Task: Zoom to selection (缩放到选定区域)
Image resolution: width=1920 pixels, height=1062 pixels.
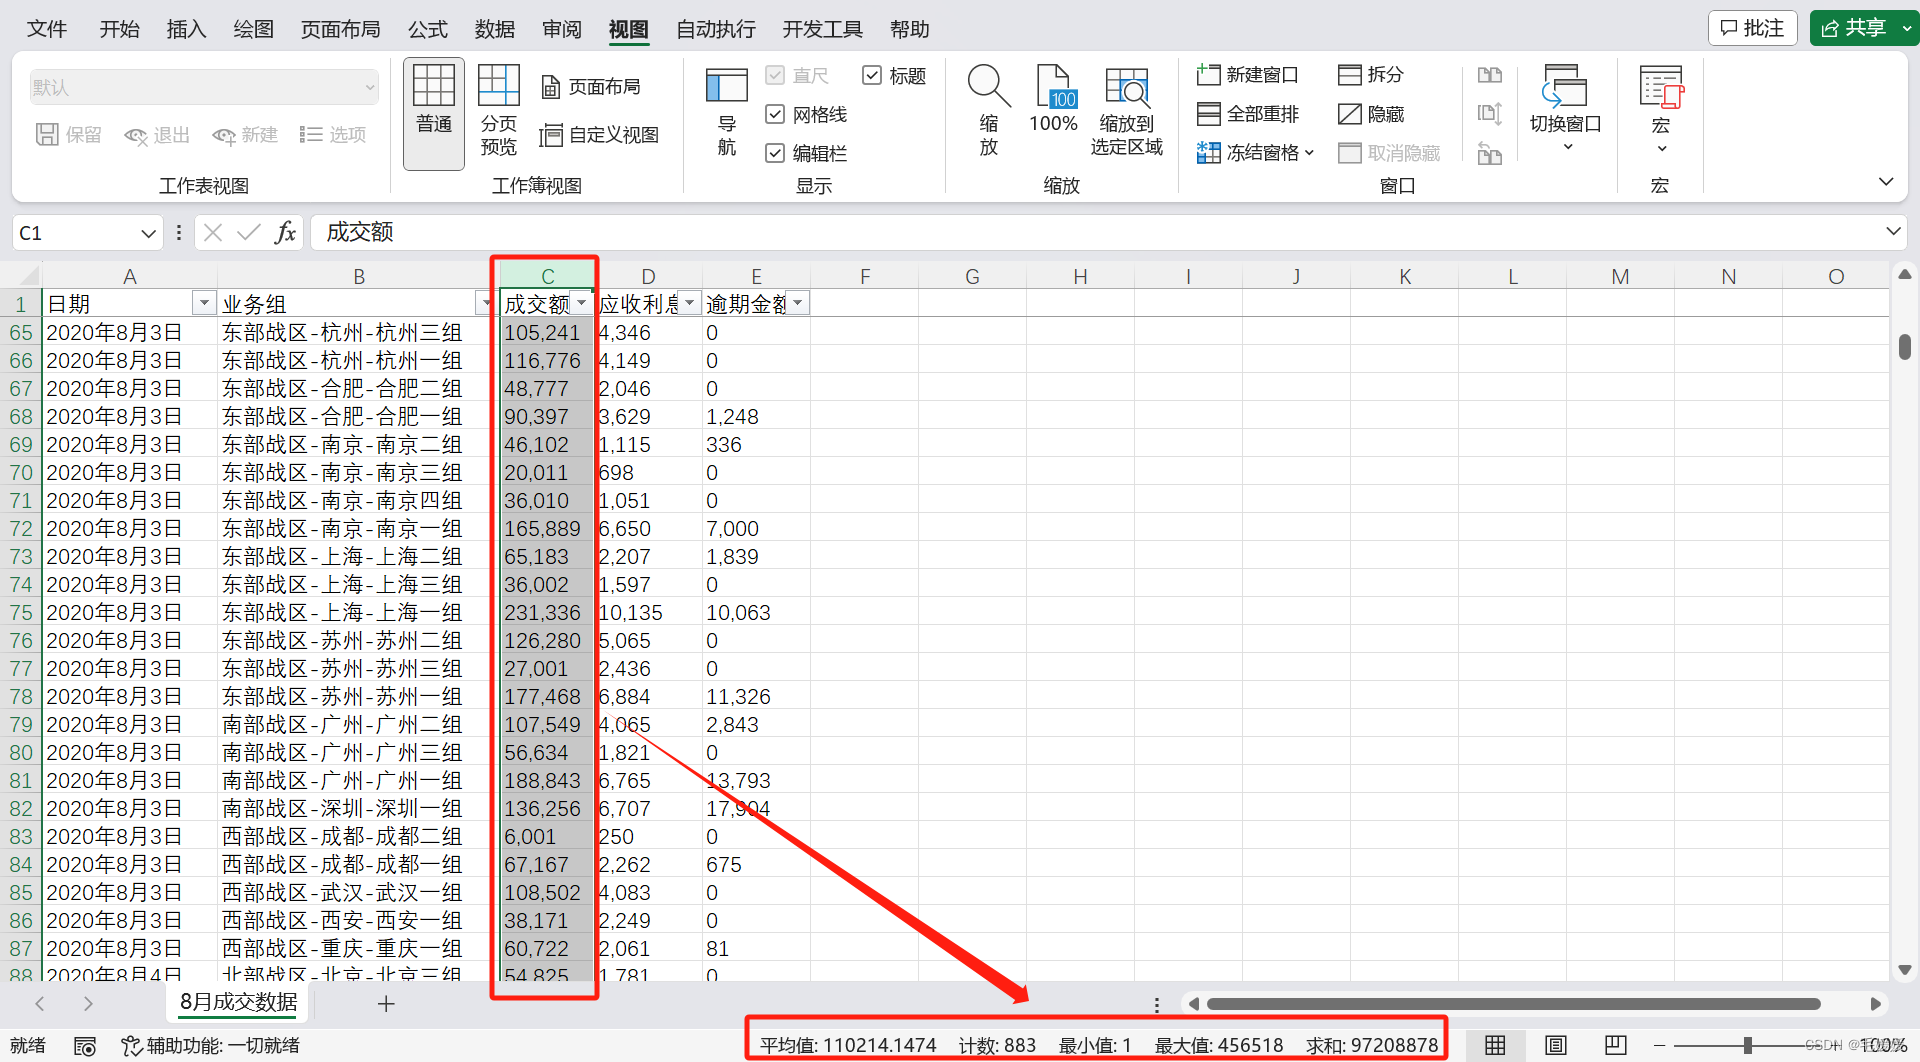Action: [x=1127, y=112]
